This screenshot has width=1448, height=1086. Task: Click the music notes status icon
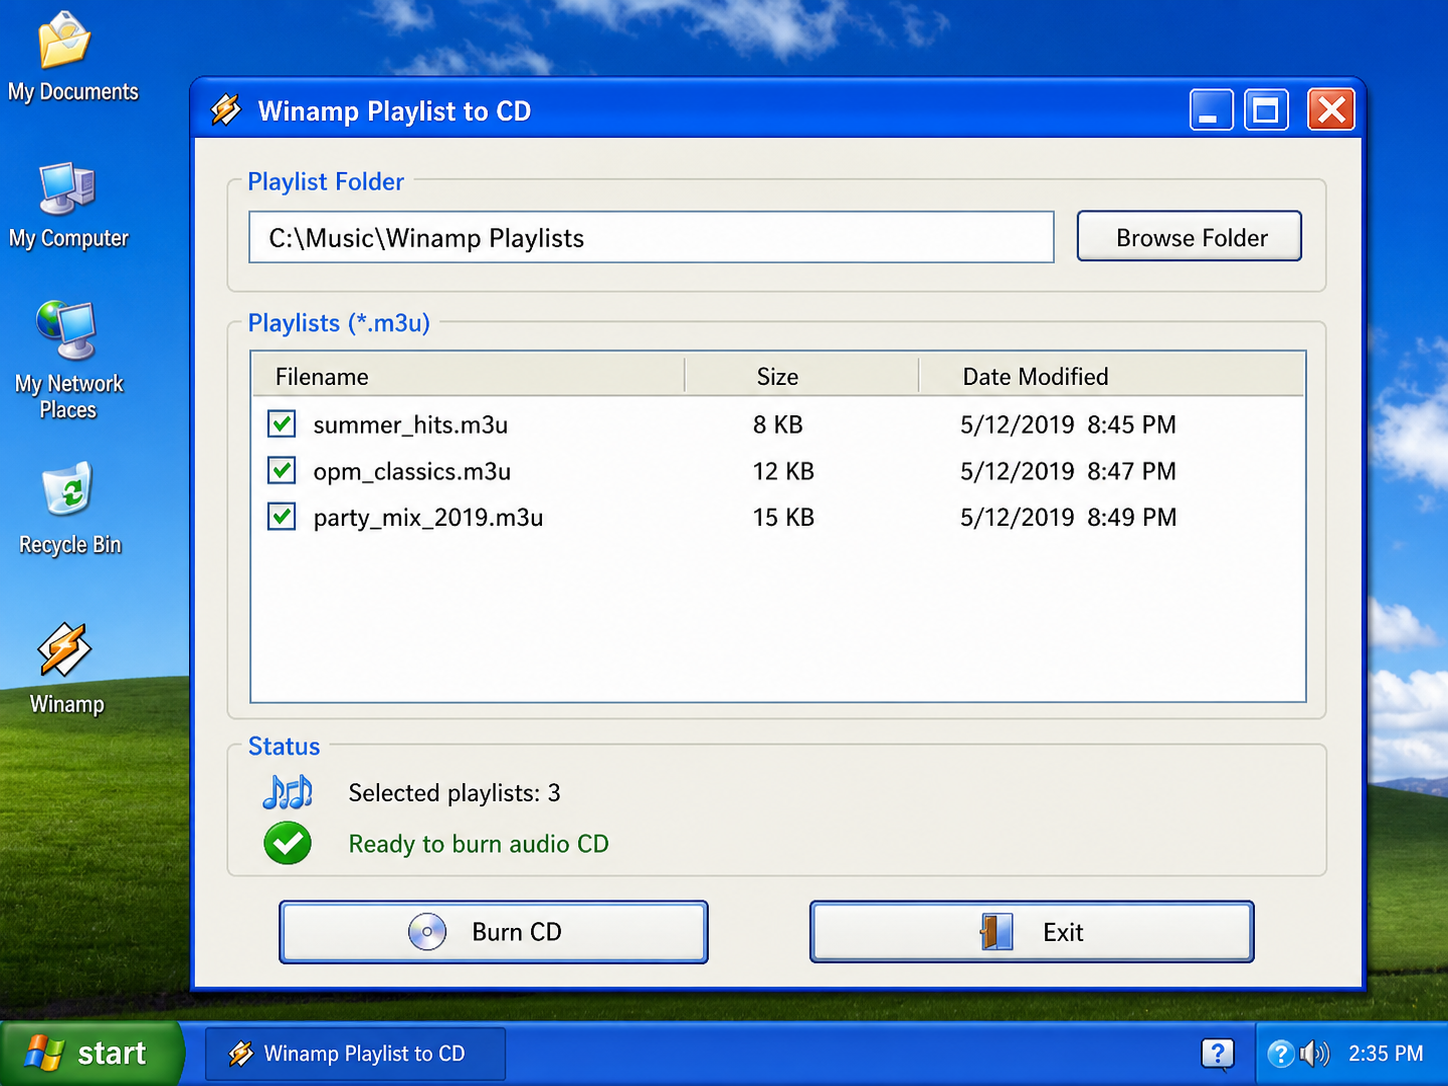point(288,792)
